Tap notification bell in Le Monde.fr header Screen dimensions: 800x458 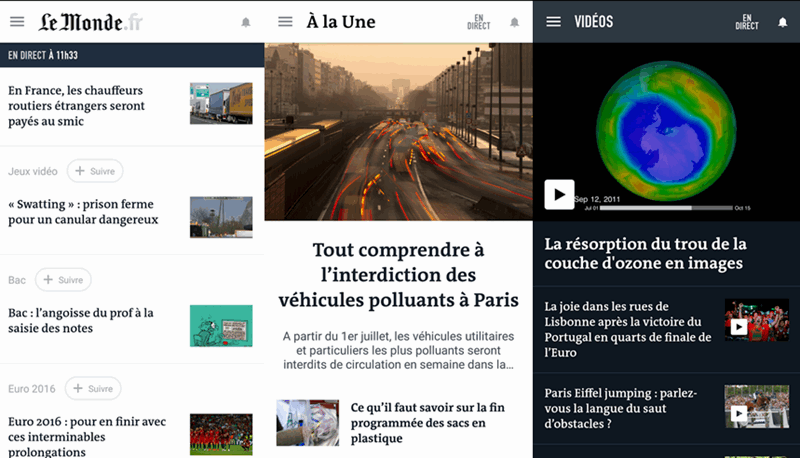click(246, 22)
